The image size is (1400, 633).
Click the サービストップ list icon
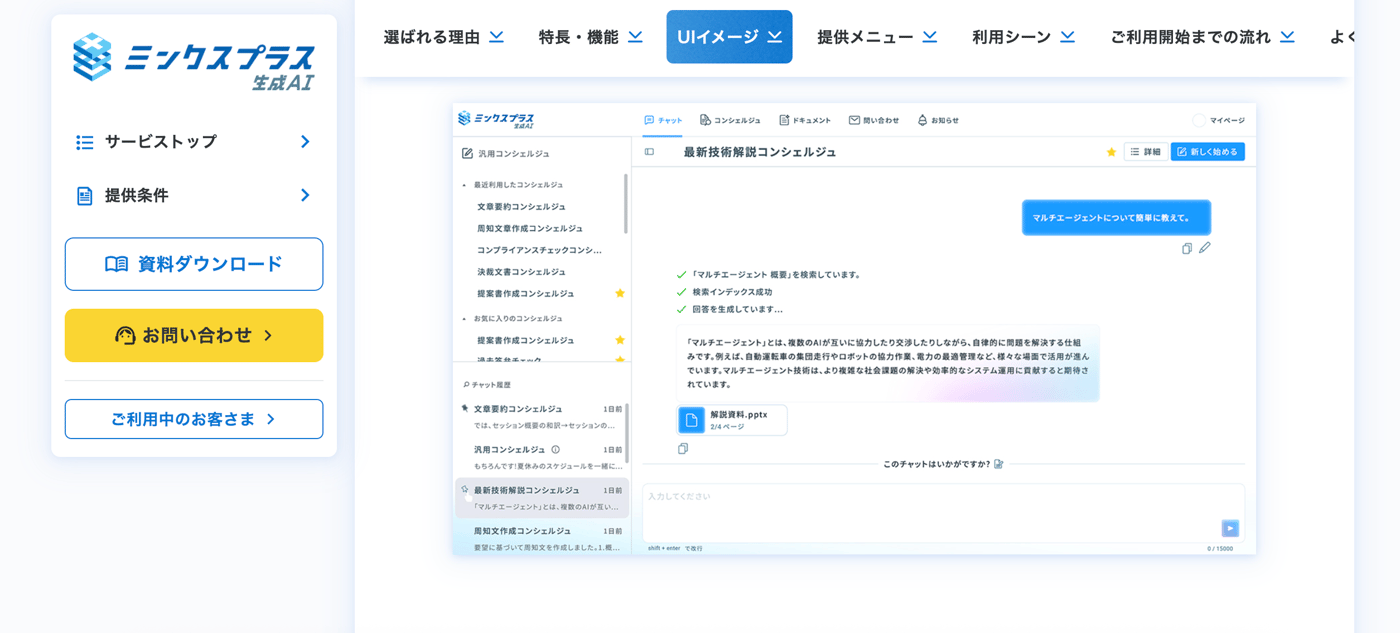(x=85, y=142)
